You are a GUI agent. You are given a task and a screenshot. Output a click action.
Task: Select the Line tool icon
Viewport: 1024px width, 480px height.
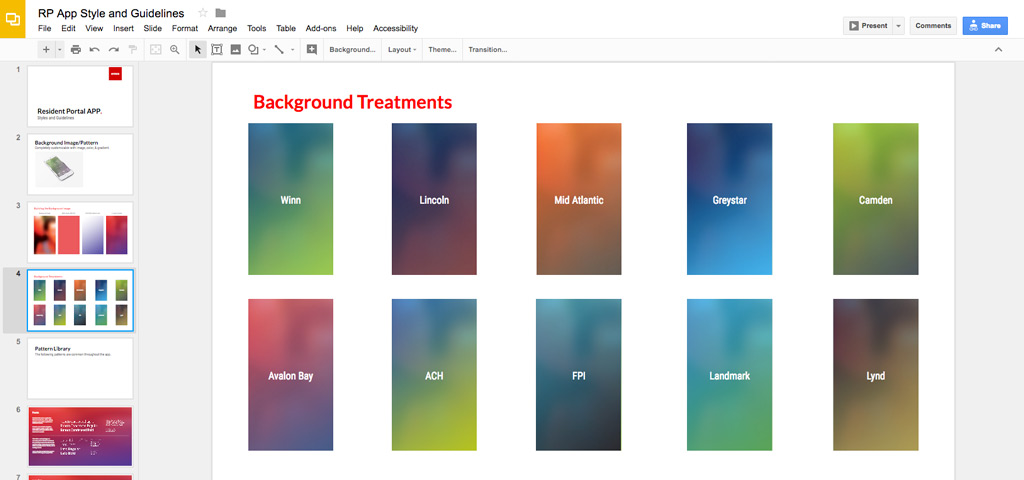pyautogui.click(x=279, y=50)
